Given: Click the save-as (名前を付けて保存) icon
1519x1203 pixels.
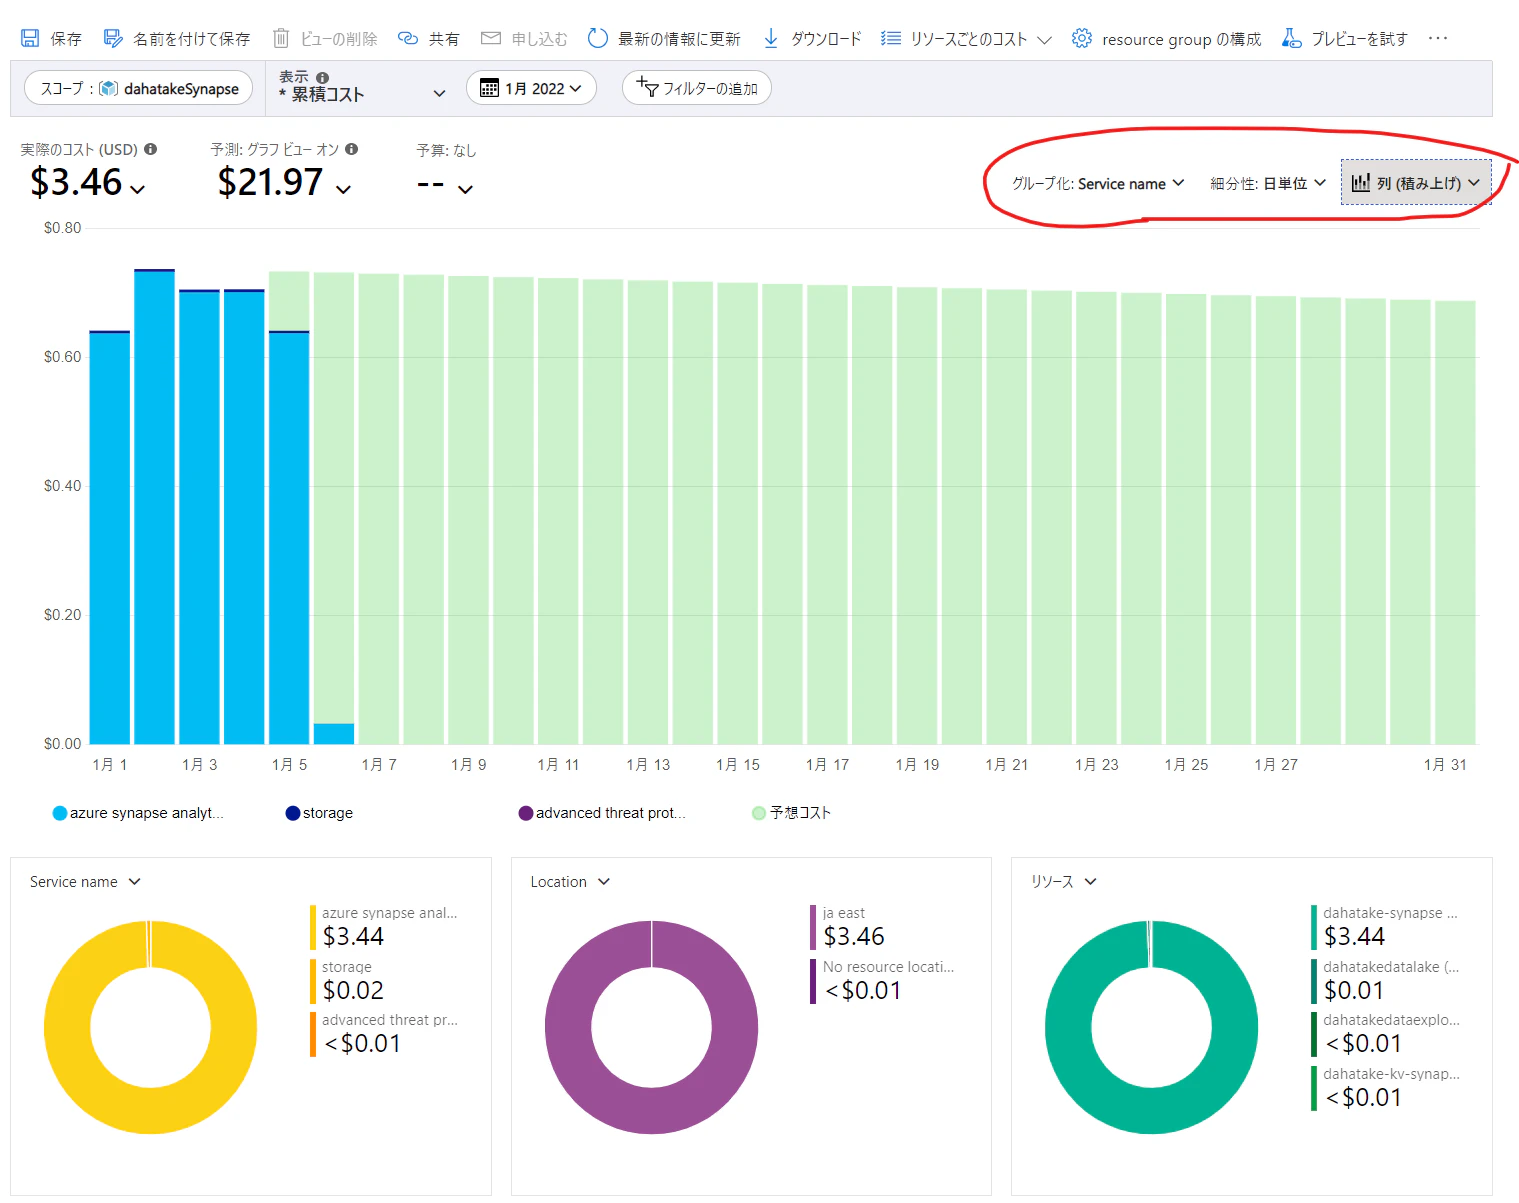Looking at the screenshot, I should point(113,38).
